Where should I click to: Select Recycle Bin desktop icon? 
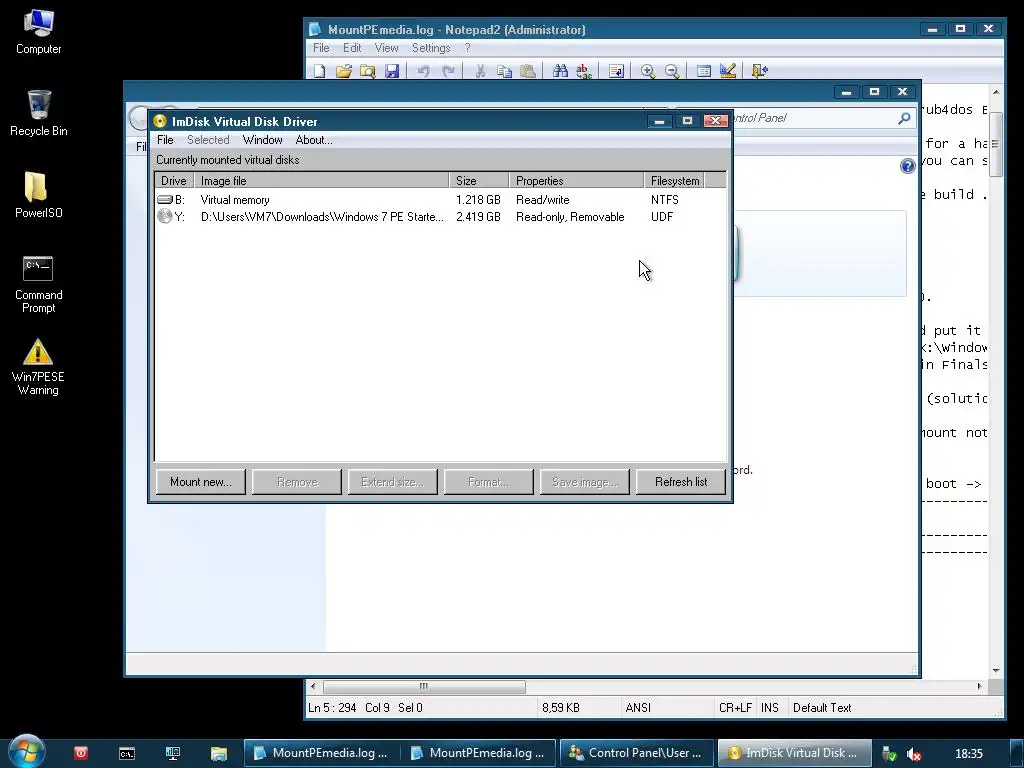[x=39, y=114]
